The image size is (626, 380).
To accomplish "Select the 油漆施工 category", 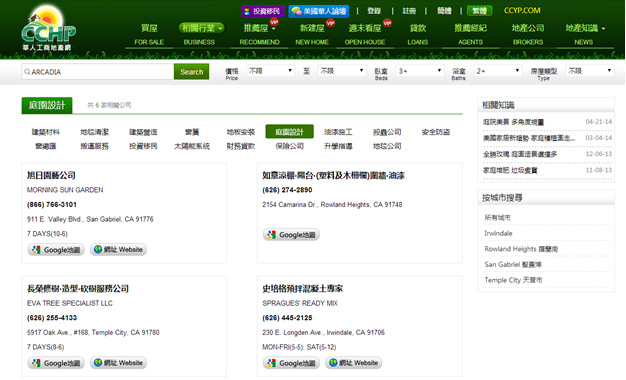I will [338, 132].
